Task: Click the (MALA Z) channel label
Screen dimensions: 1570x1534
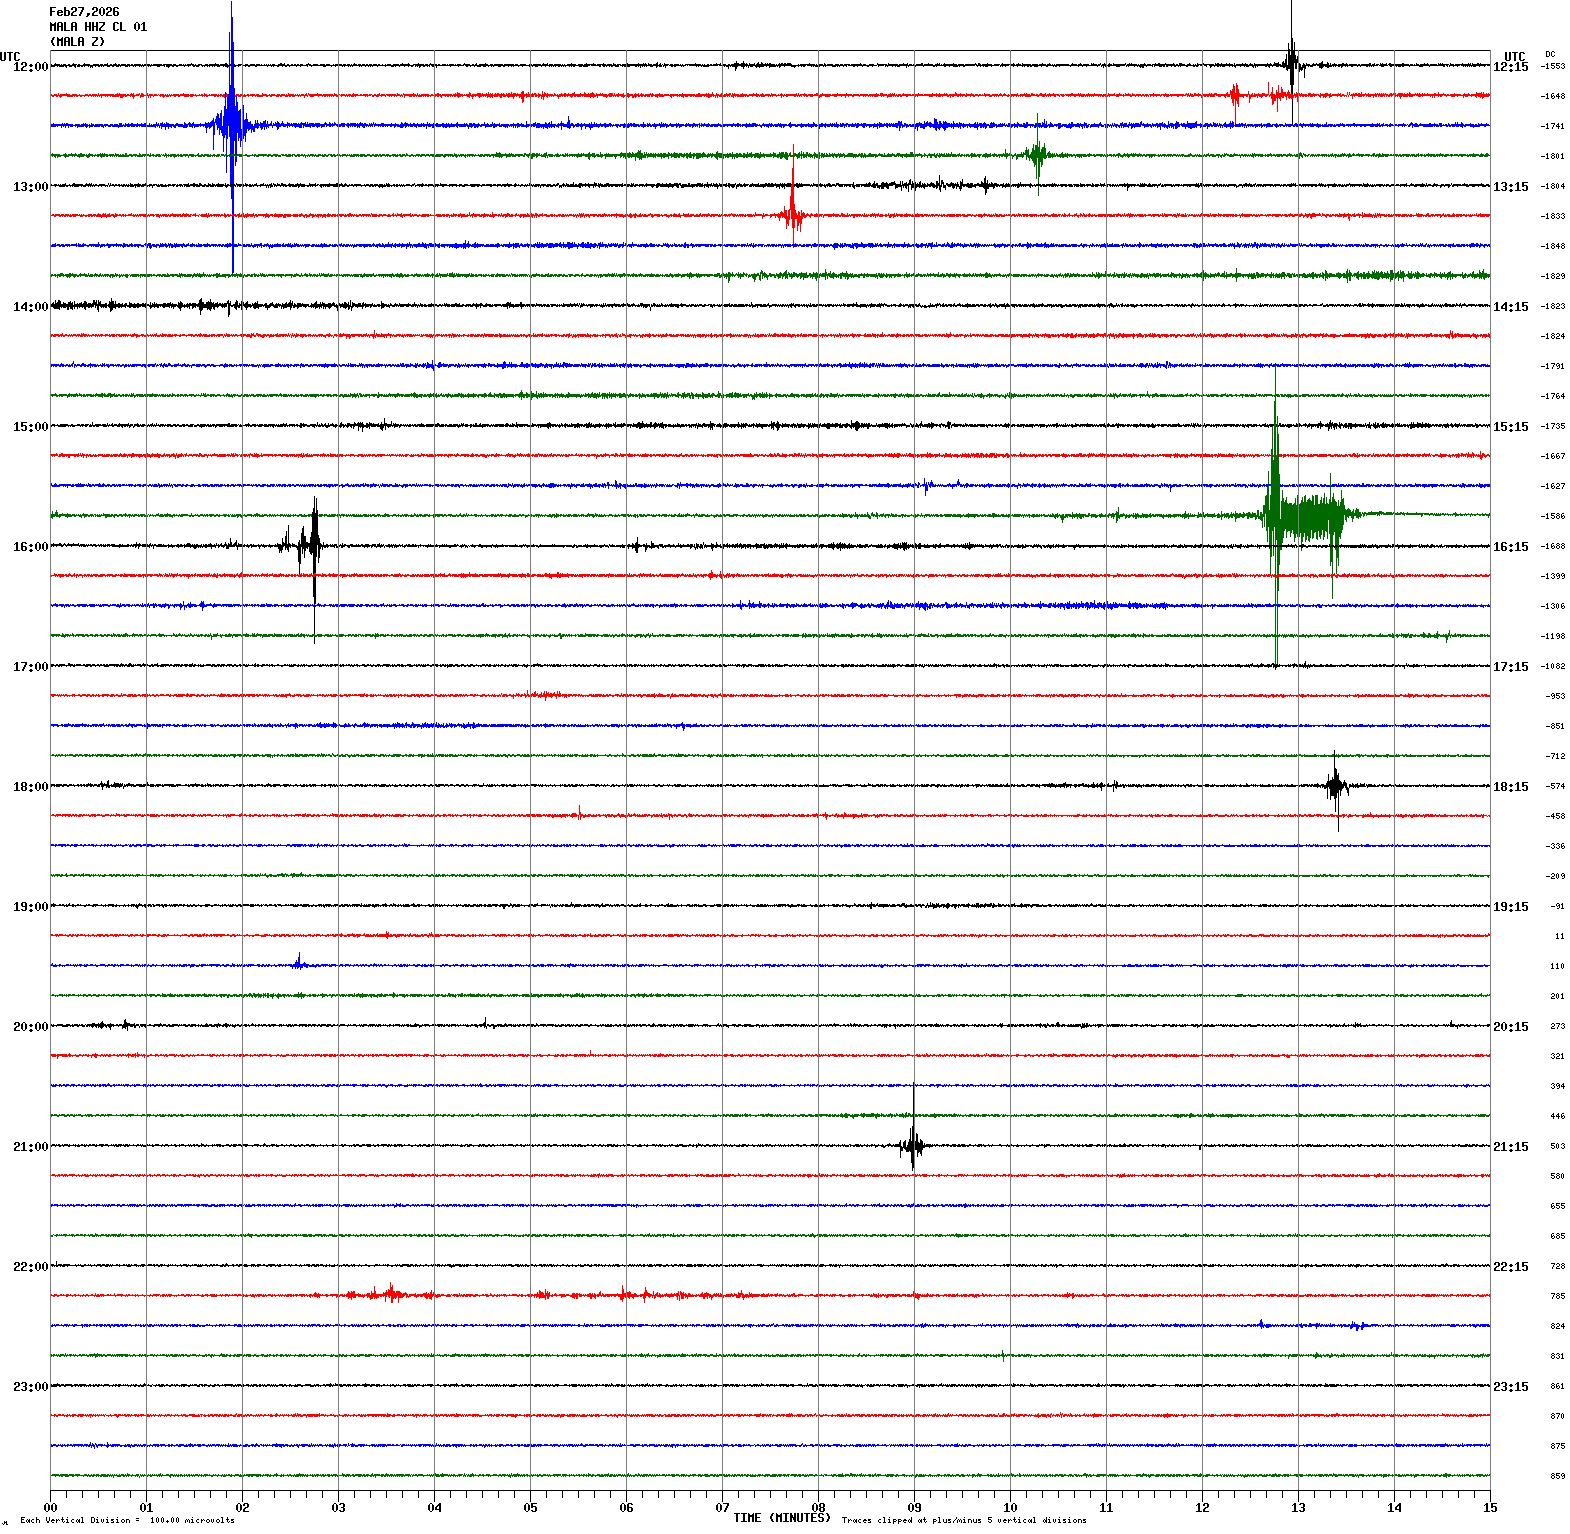Action: pos(77,42)
